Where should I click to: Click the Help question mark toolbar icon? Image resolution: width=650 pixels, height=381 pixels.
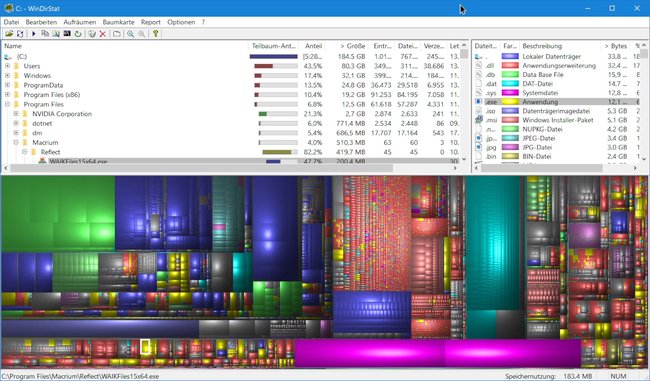tap(155, 34)
